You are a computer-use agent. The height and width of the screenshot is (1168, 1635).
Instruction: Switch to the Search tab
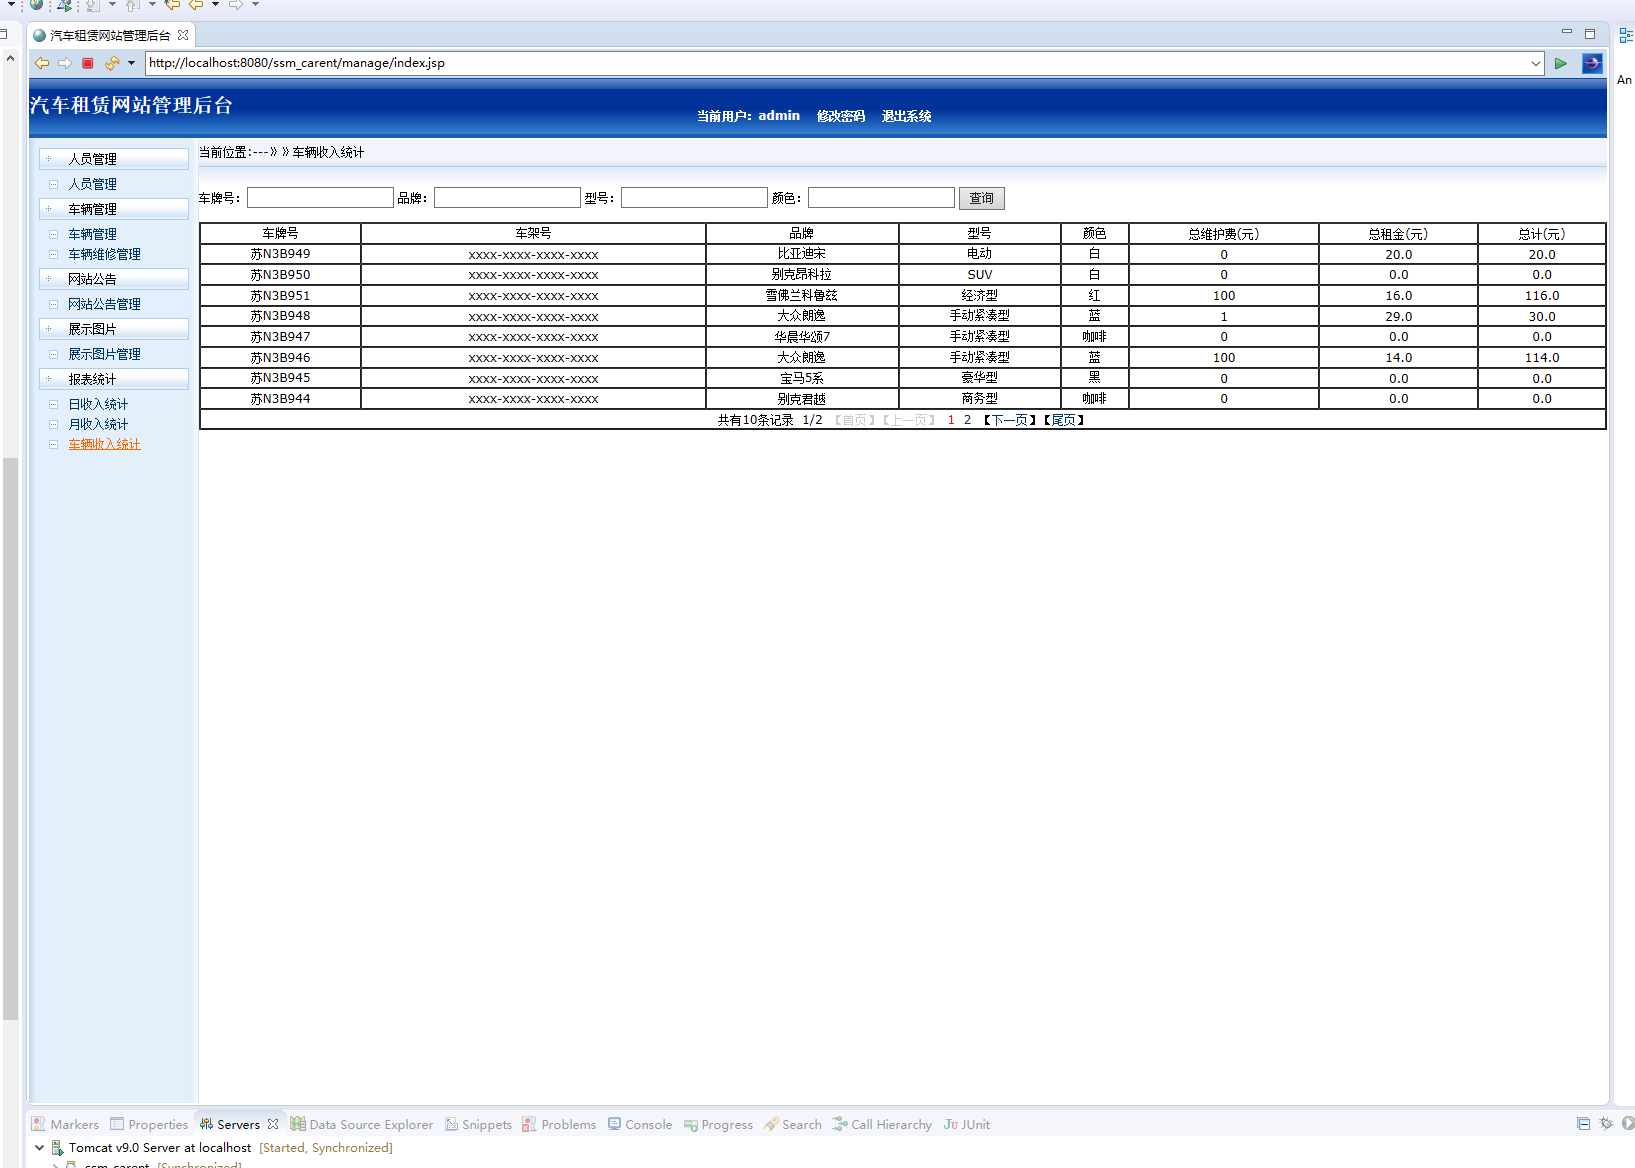(793, 1124)
